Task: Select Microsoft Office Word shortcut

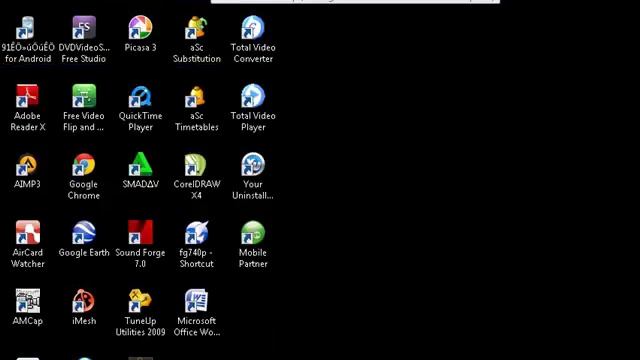Action: coord(196,301)
